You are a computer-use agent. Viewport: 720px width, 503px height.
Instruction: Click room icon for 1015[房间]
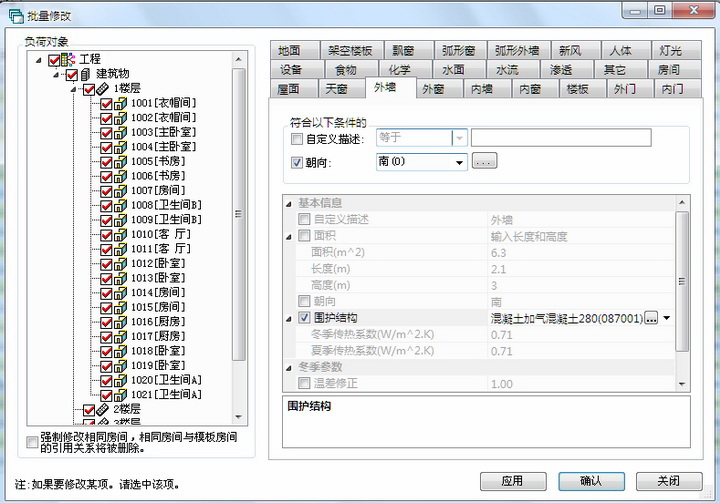coord(120,307)
